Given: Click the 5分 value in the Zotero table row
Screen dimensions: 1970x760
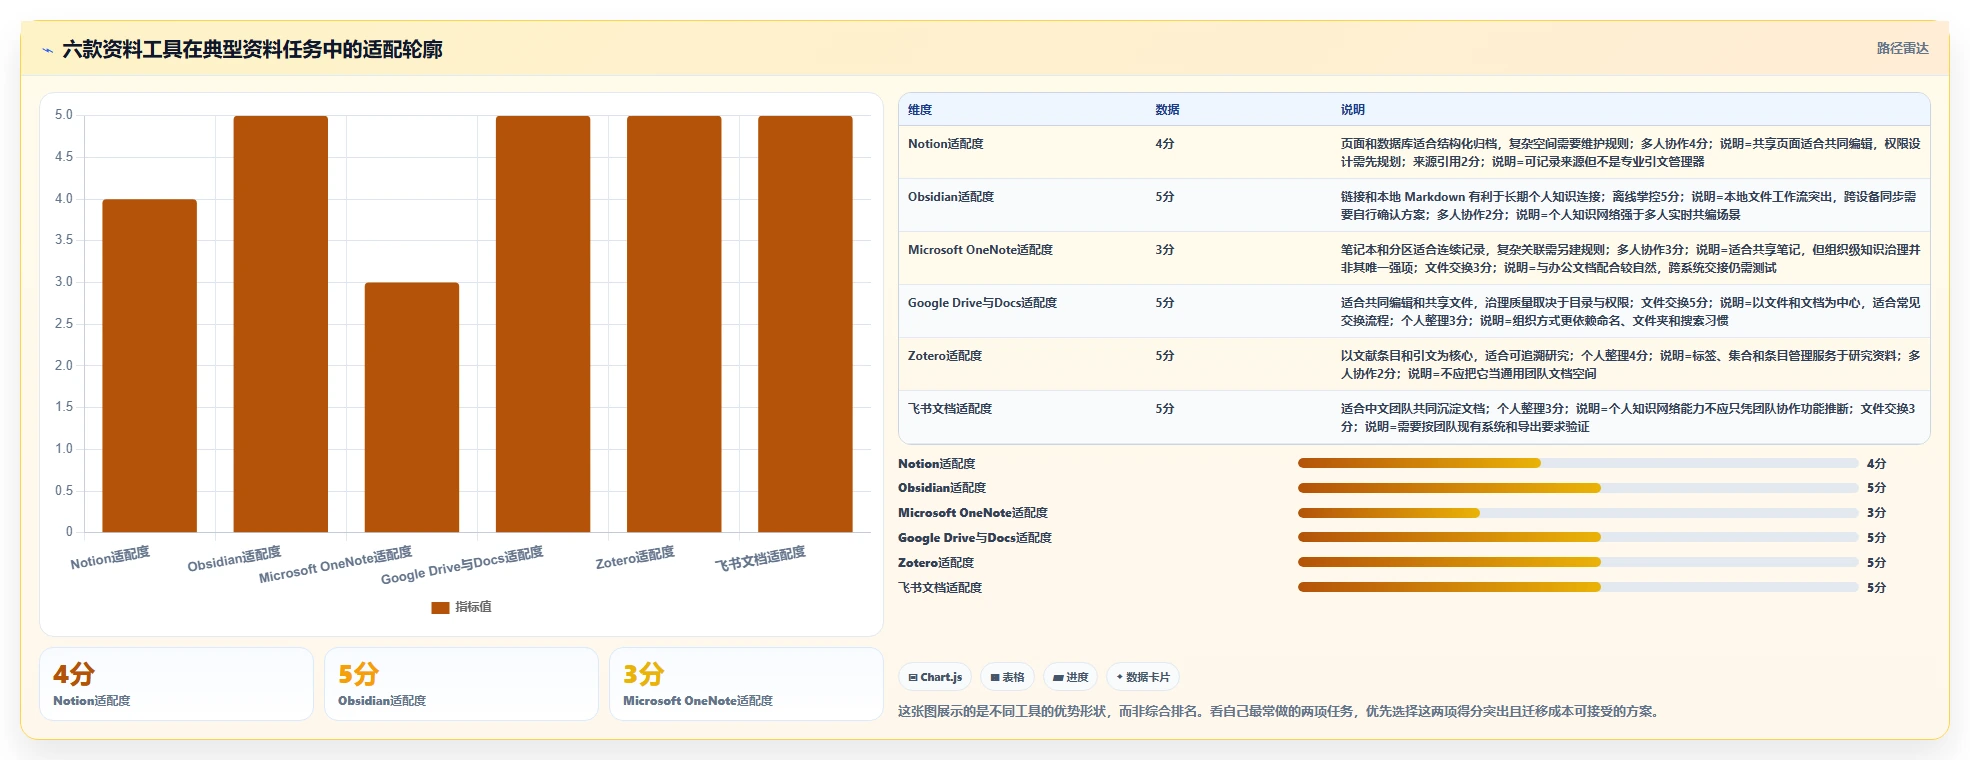Looking at the screenshot, I should (x=1164, y=356).
